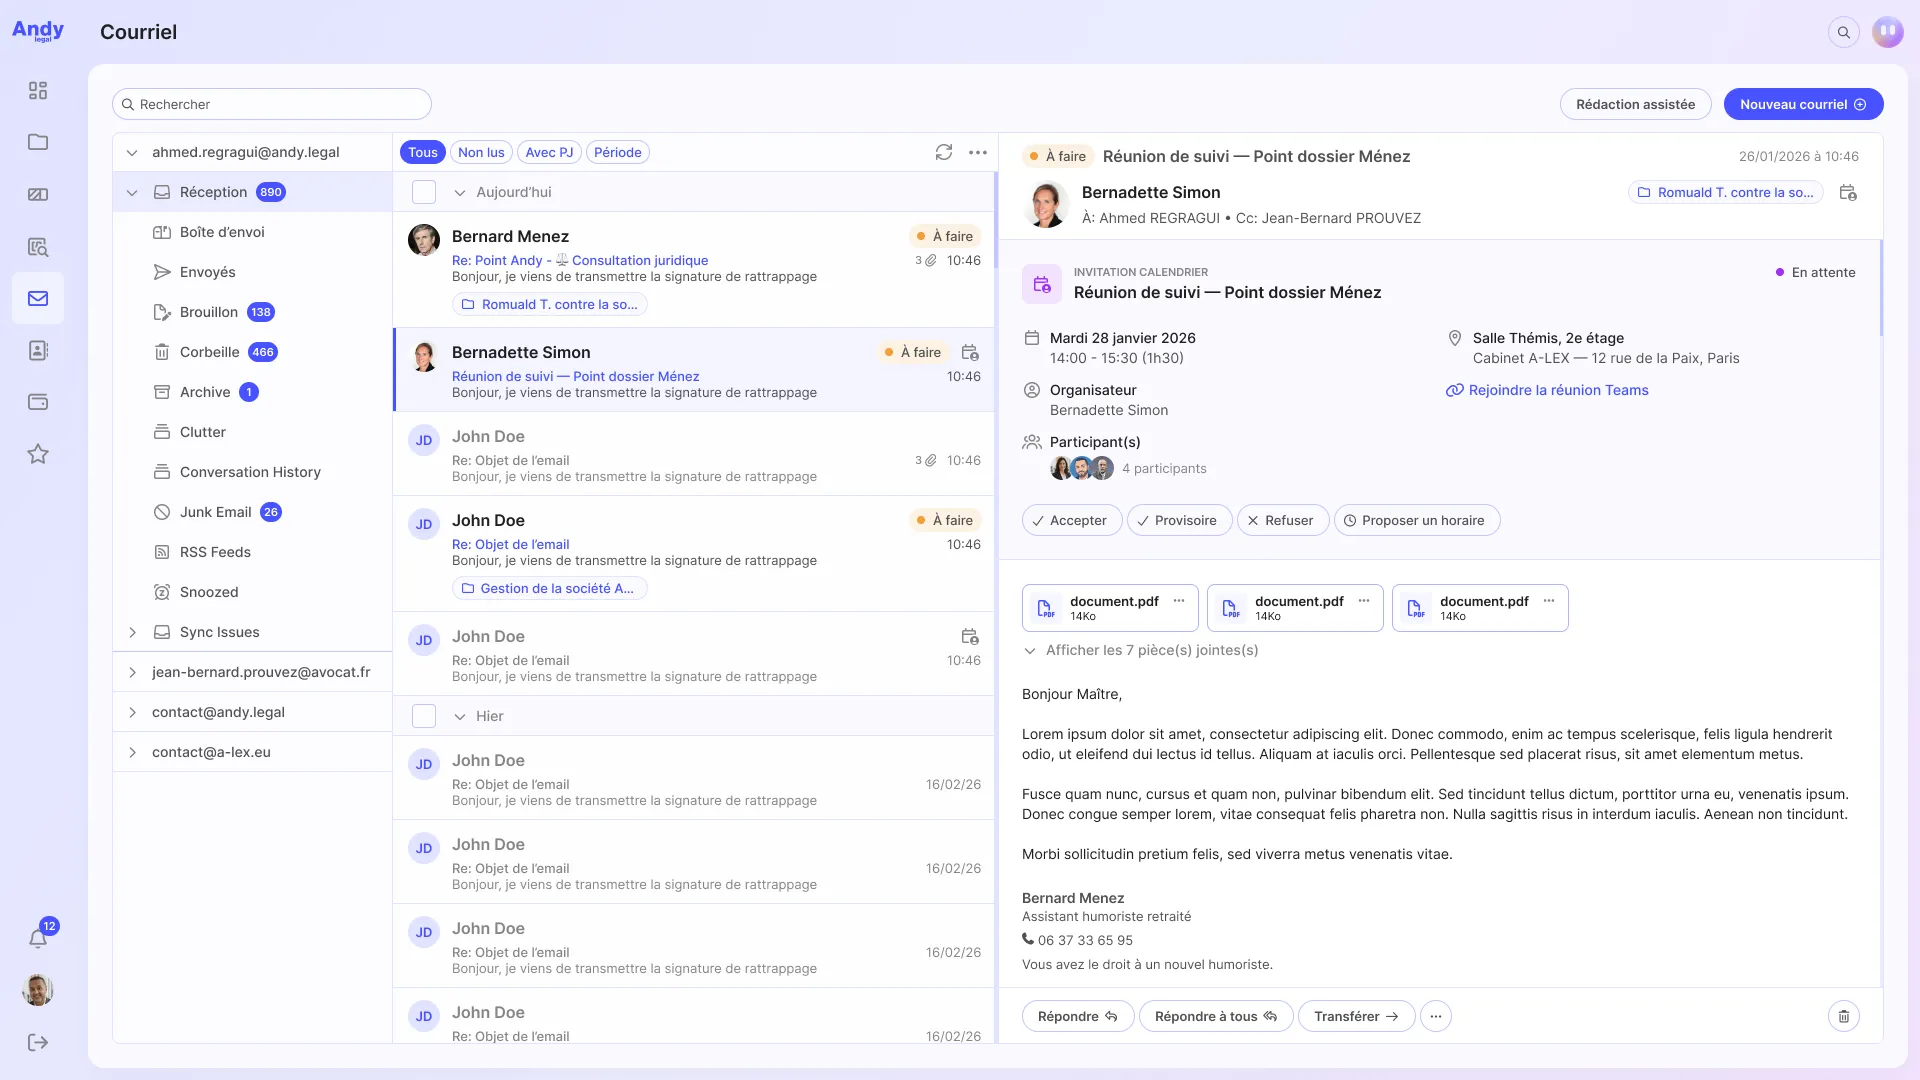Click the Nouveau courriel button

tap(1803, 104)
